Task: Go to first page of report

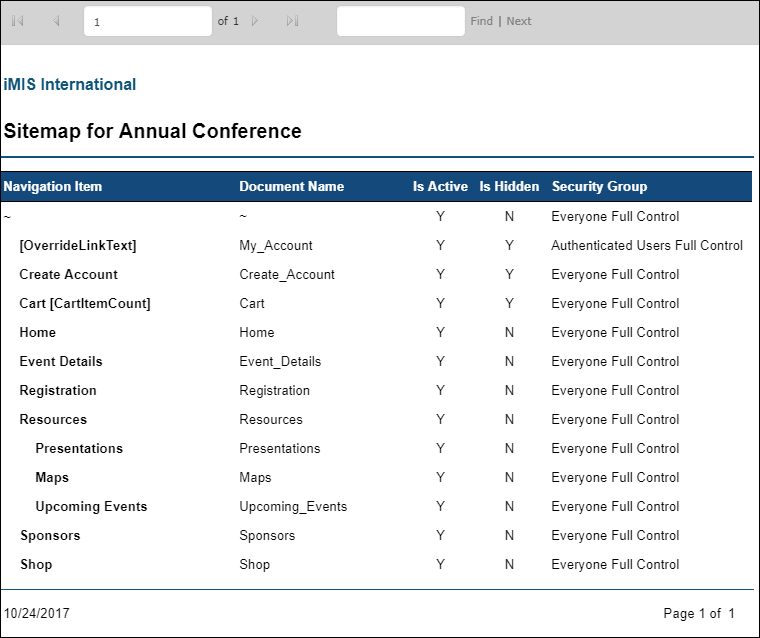Action: (18, 21)
